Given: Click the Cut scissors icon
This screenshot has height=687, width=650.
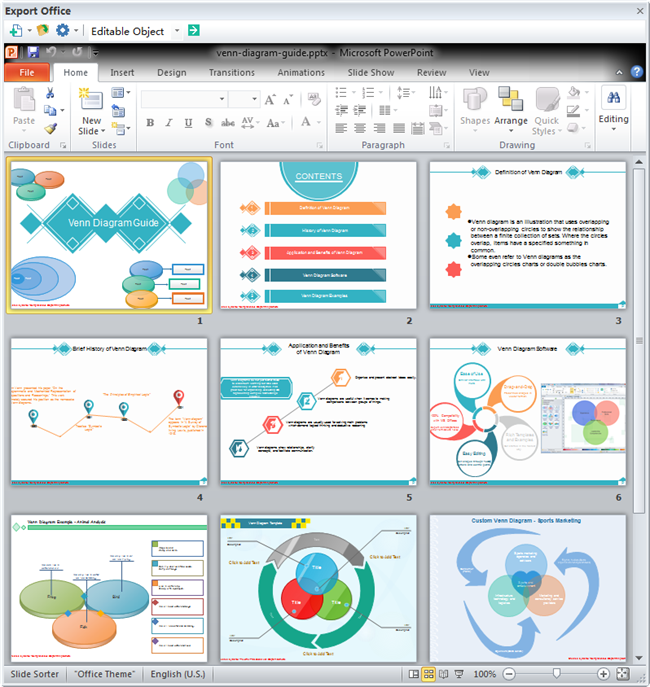Looking at the screenshot, I should (50, 92).
